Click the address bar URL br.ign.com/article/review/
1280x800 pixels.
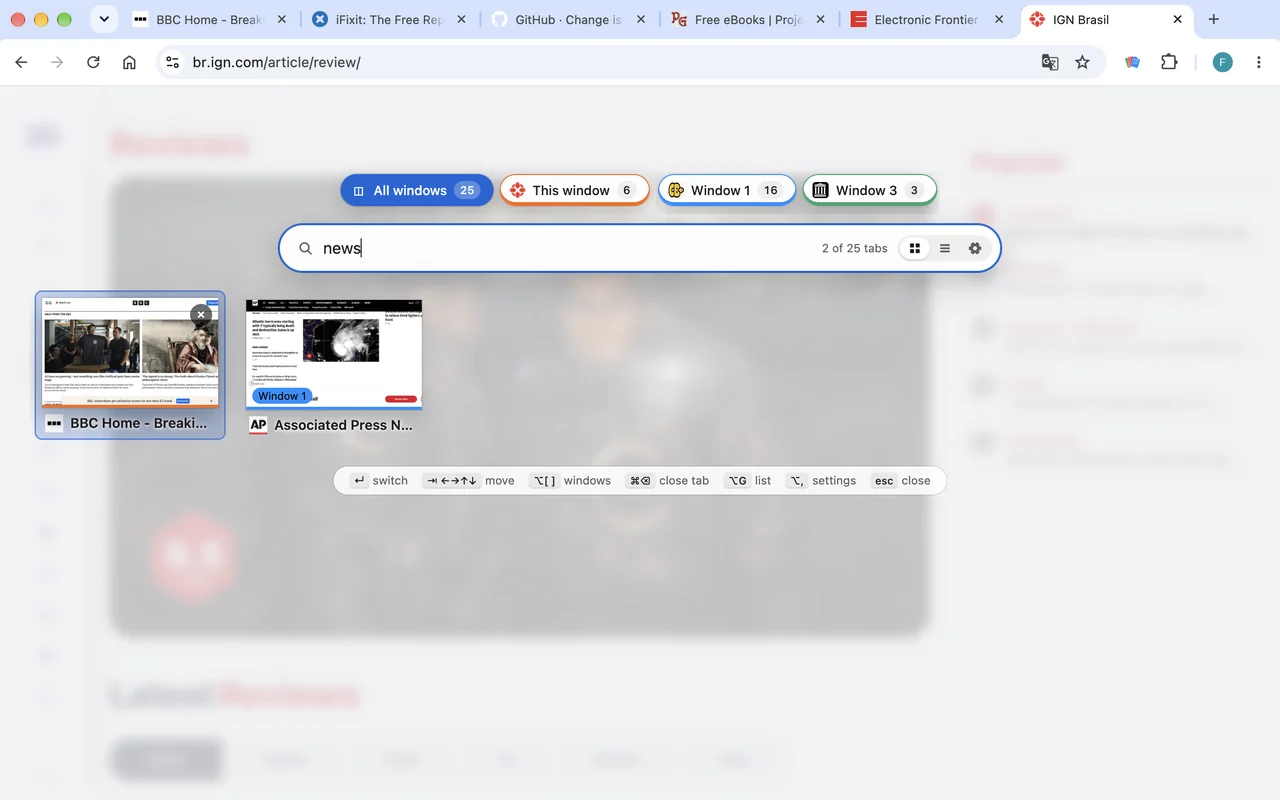point(277,62)
